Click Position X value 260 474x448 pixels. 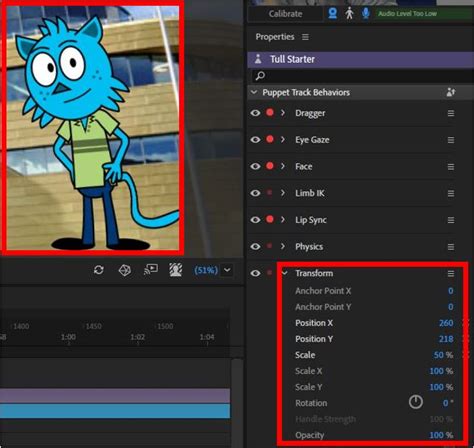[446, 323]
